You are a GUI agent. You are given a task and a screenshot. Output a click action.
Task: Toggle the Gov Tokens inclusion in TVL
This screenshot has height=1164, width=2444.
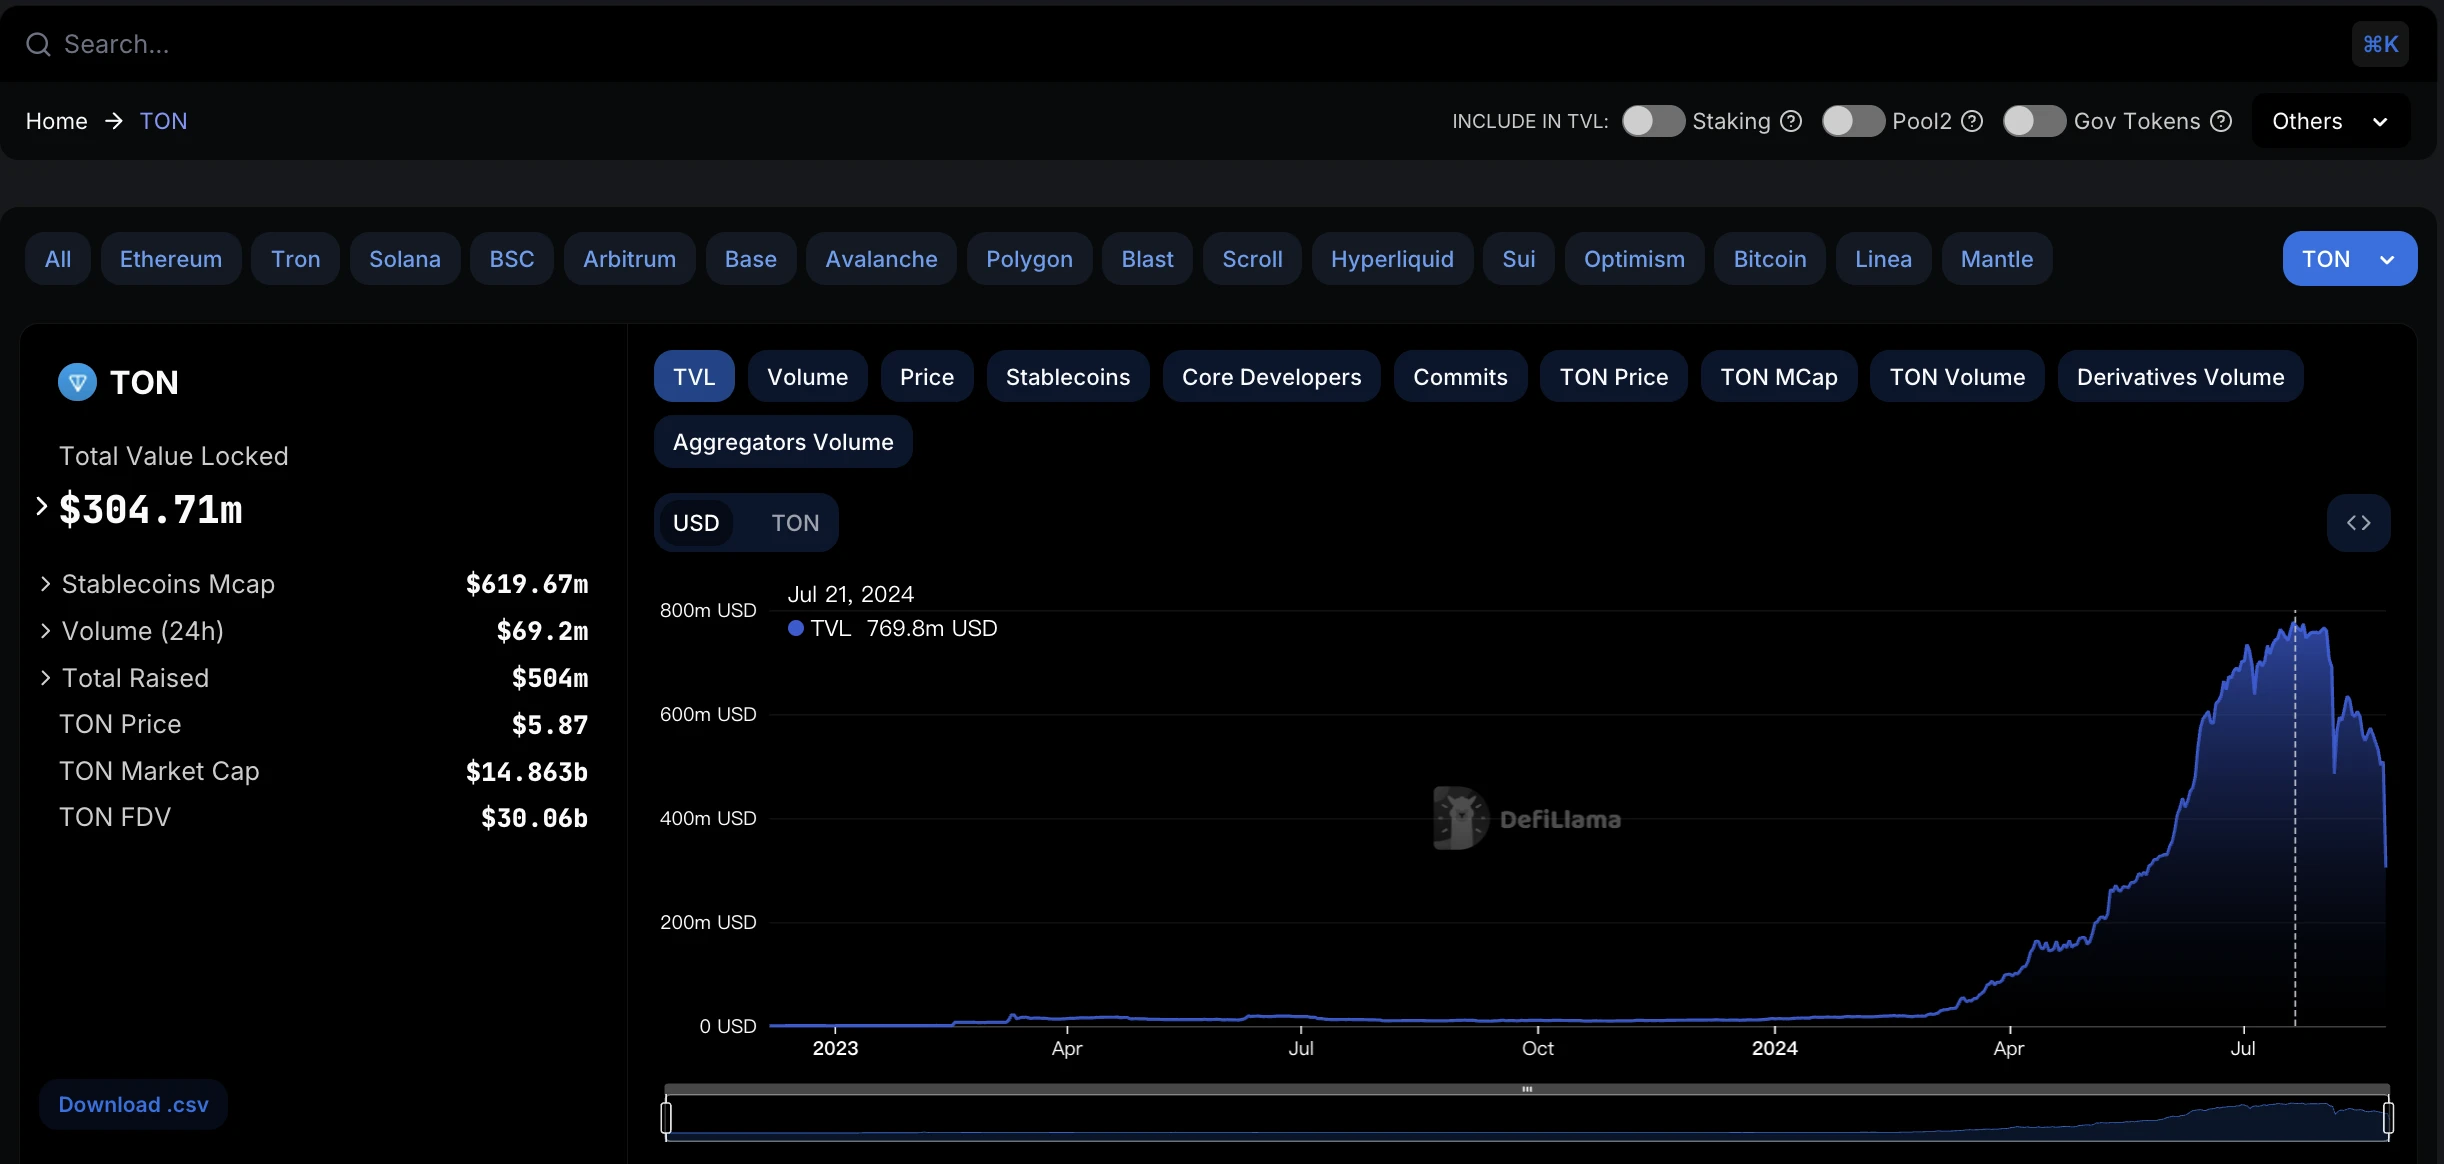[2031, 120]
